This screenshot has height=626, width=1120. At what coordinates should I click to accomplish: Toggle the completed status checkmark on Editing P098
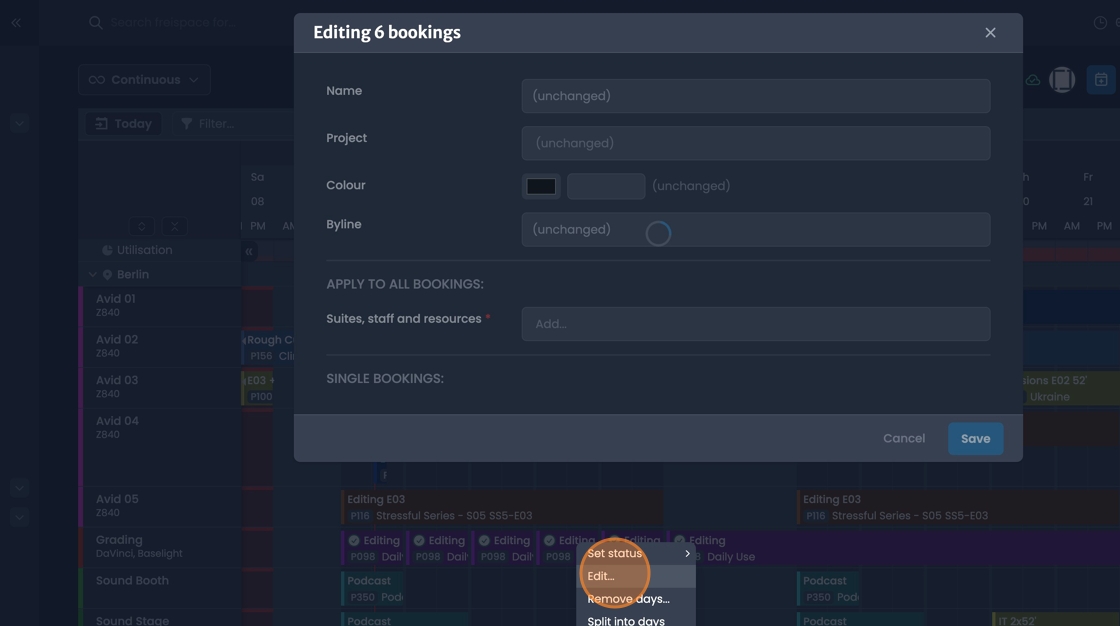click(x=353, y=540)
